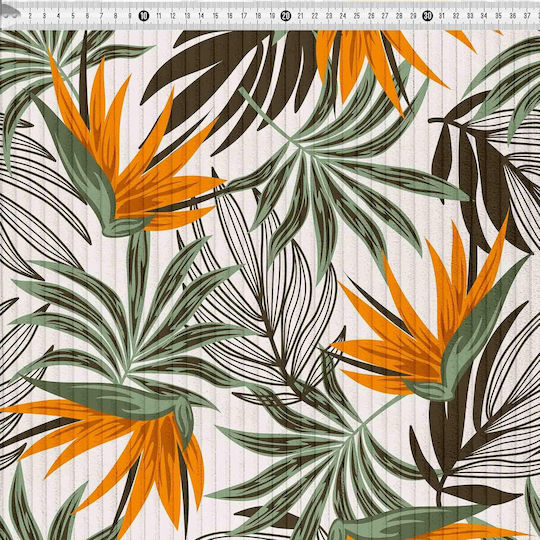Click the number 2 on ruler
The image size is (540, 540).
tap(30, 16)
